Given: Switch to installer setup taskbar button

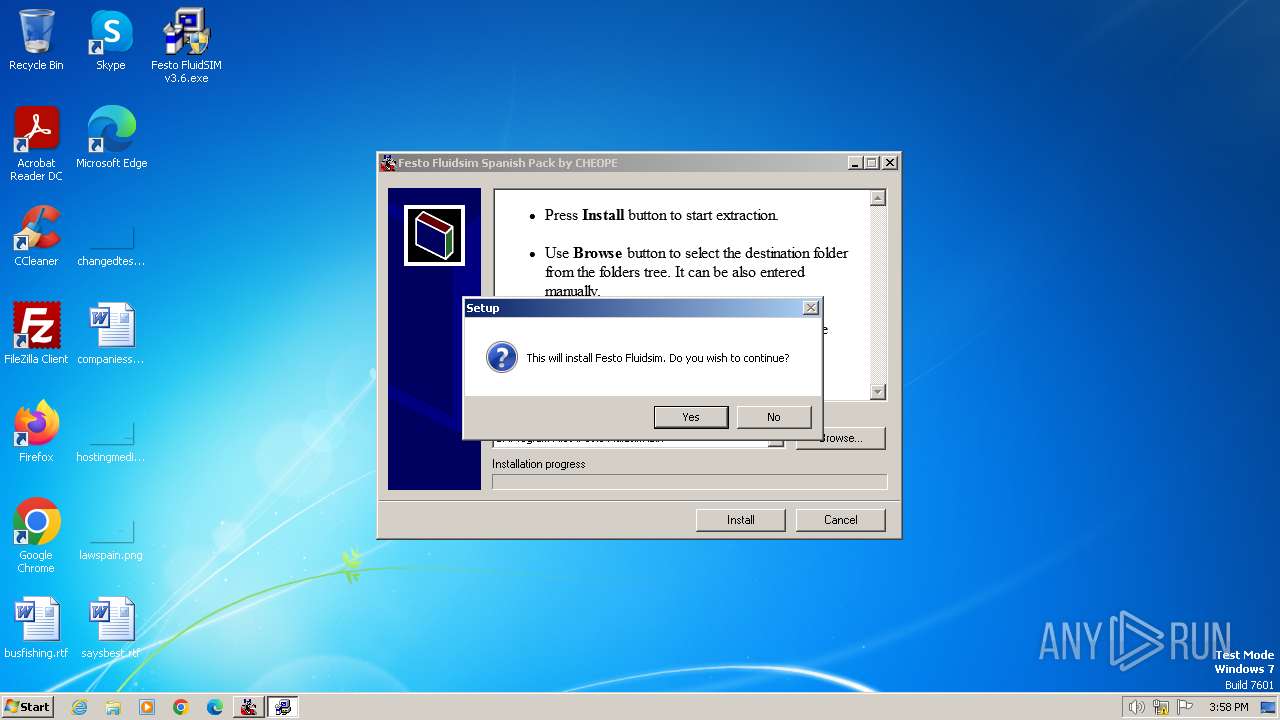Looking at the screenshot, I should (283, 707).
